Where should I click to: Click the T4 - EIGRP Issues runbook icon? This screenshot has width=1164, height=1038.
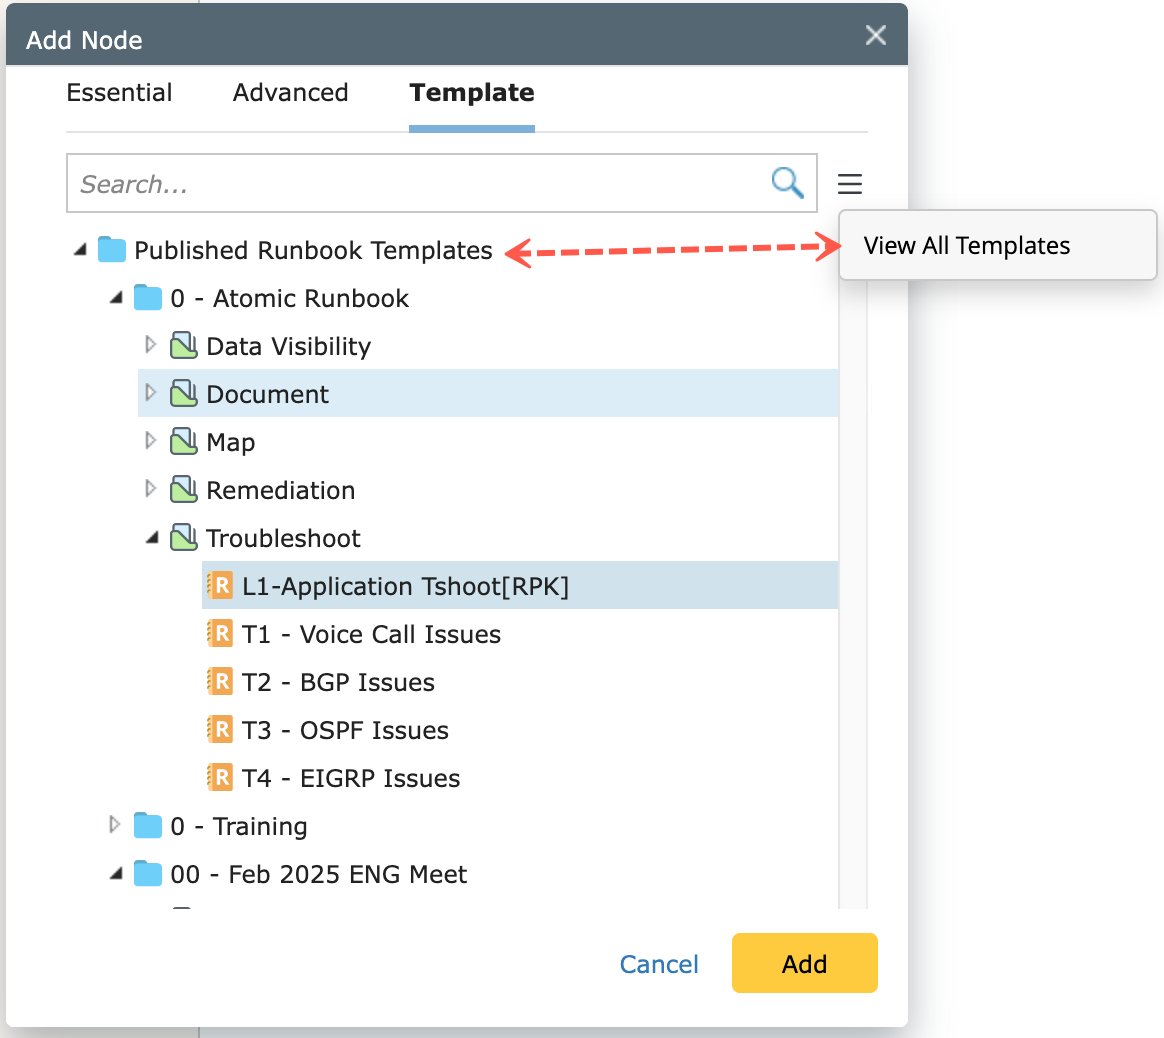220,778
